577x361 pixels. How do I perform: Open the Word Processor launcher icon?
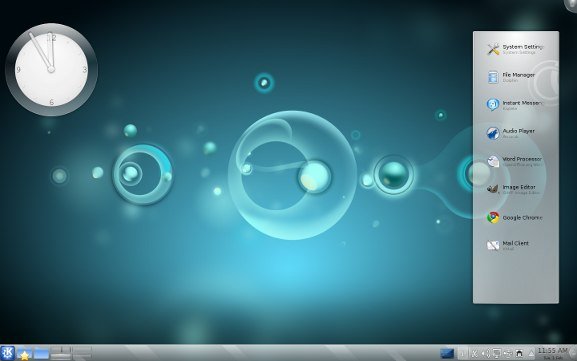493,161
